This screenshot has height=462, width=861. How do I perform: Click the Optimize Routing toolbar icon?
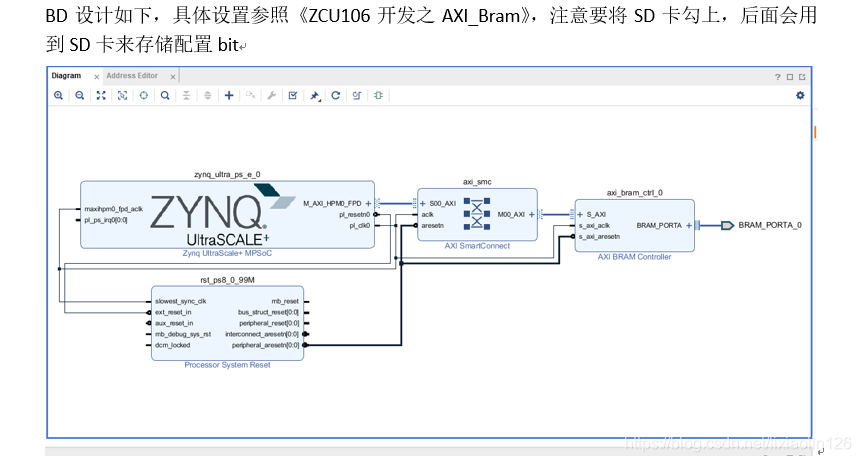tap(357, 96)
